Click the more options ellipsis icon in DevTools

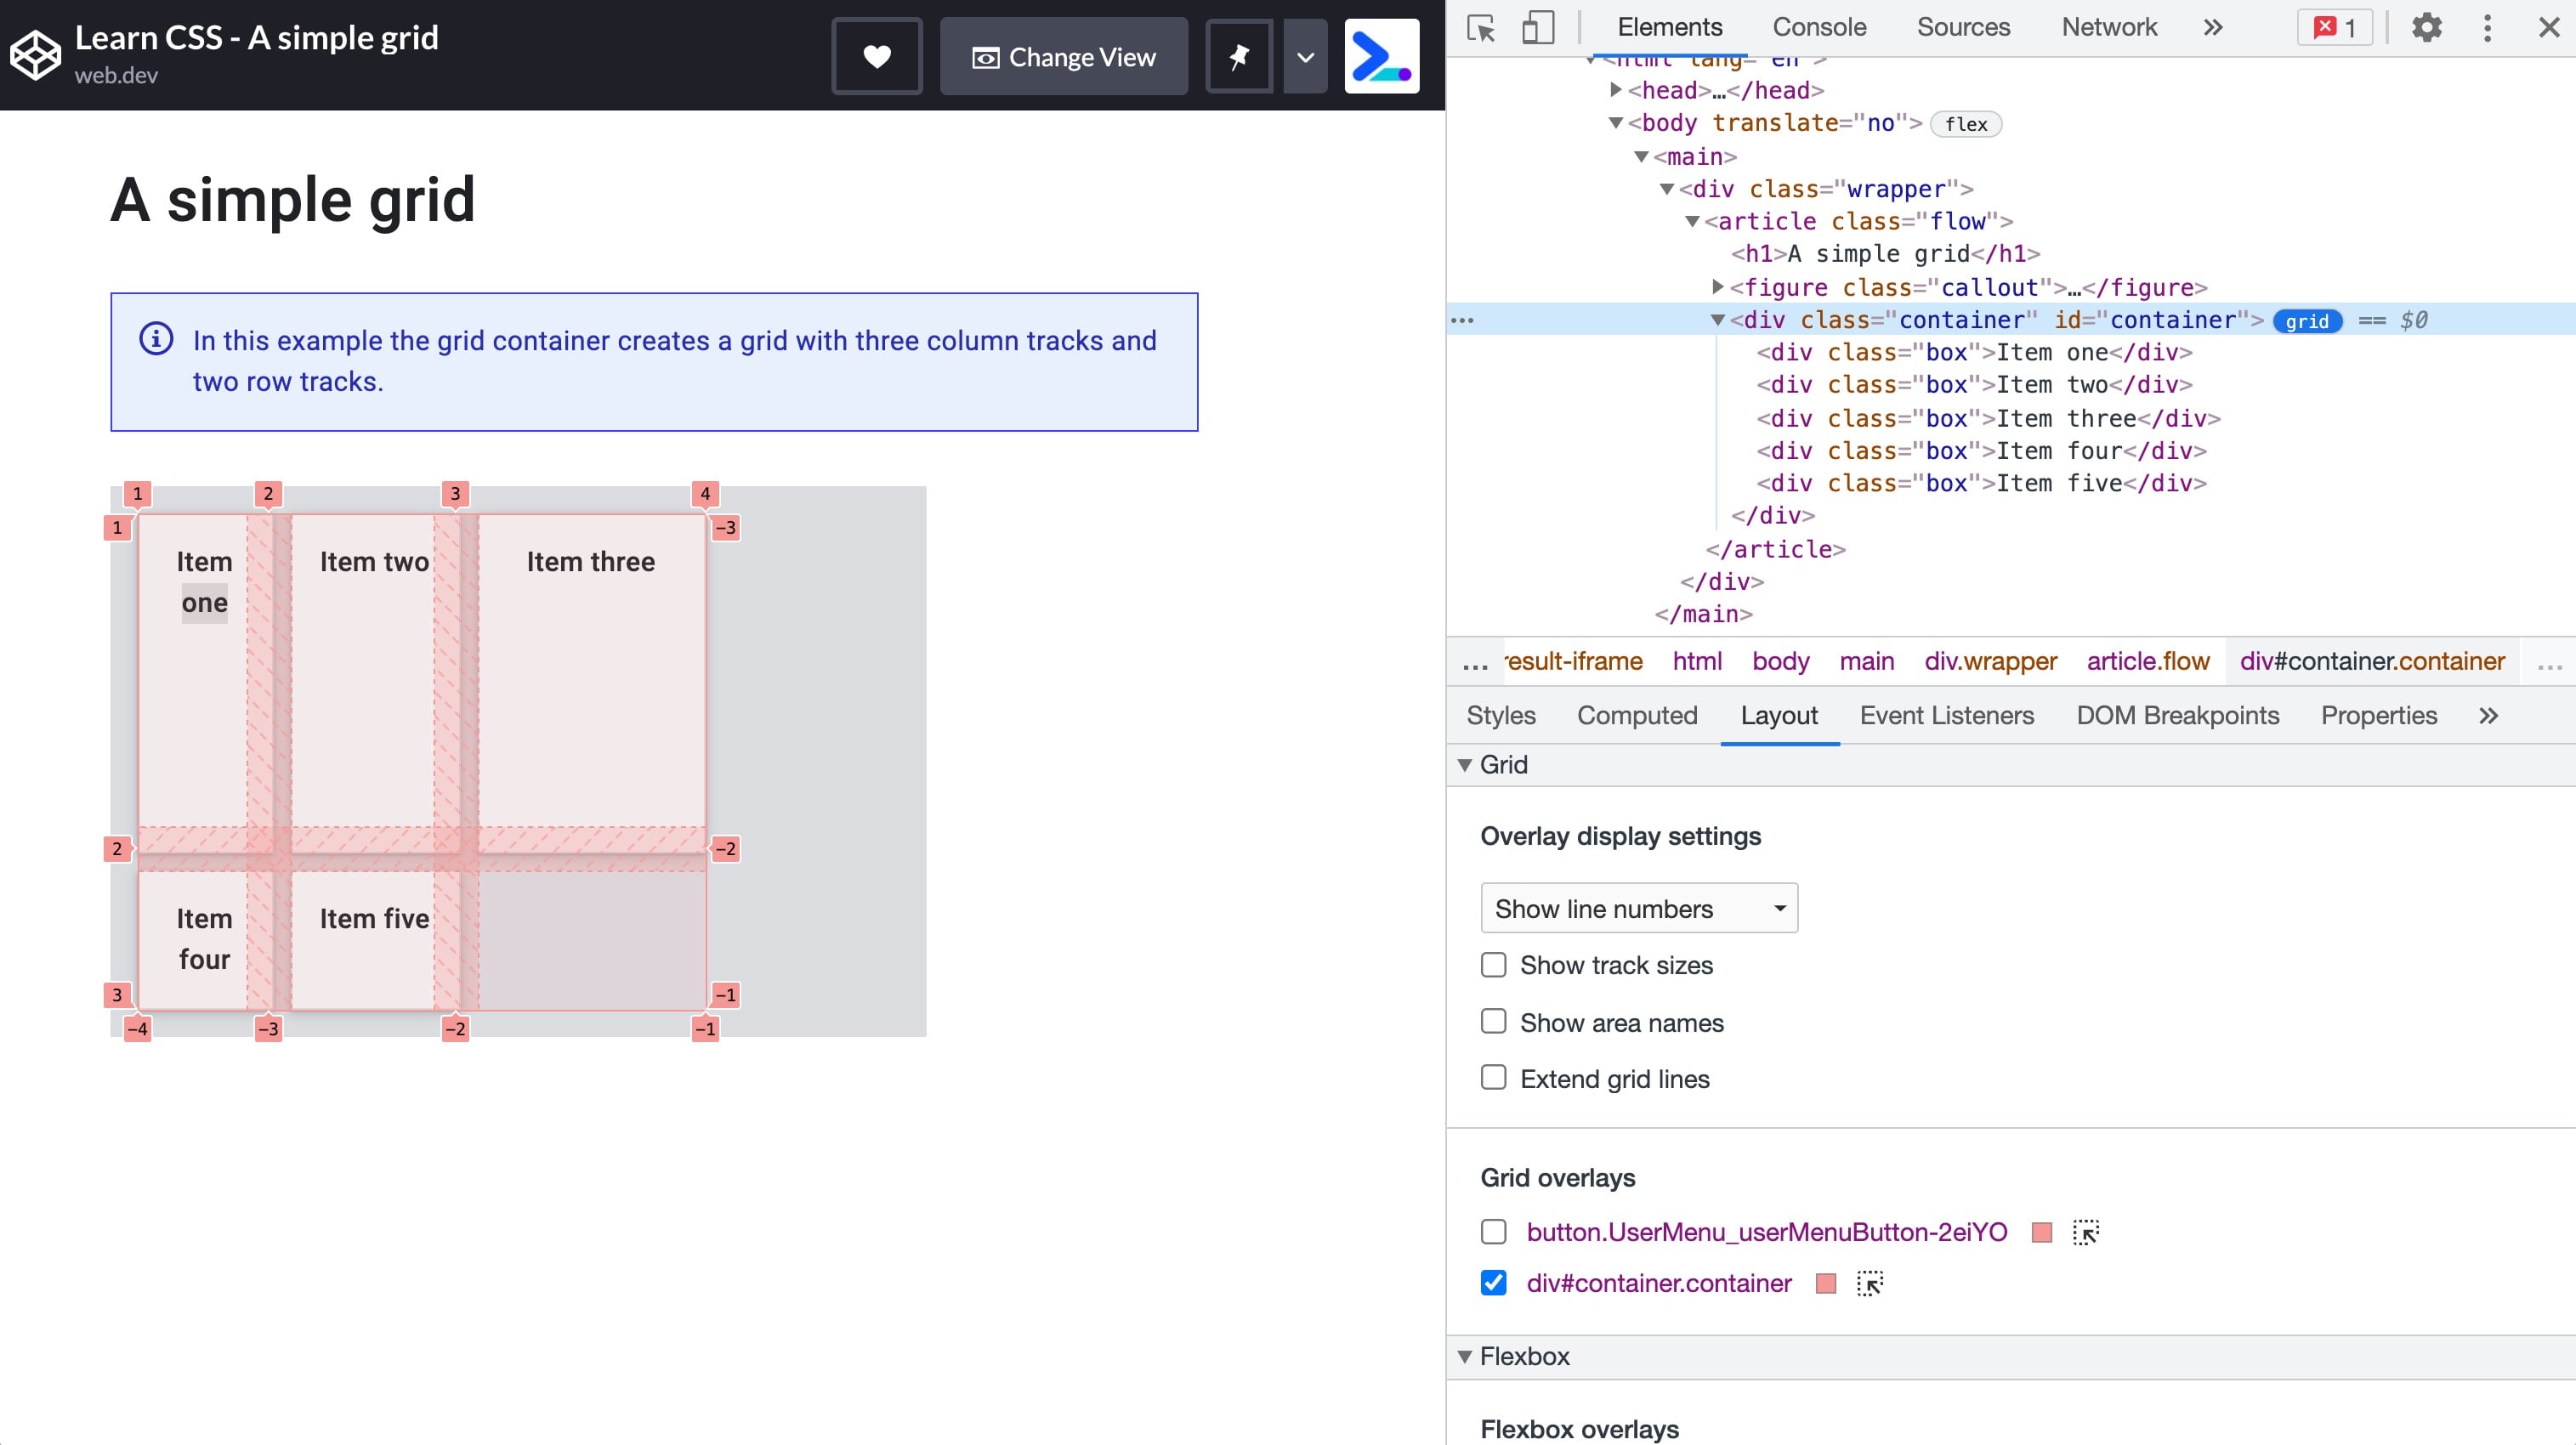[2489, 26]
